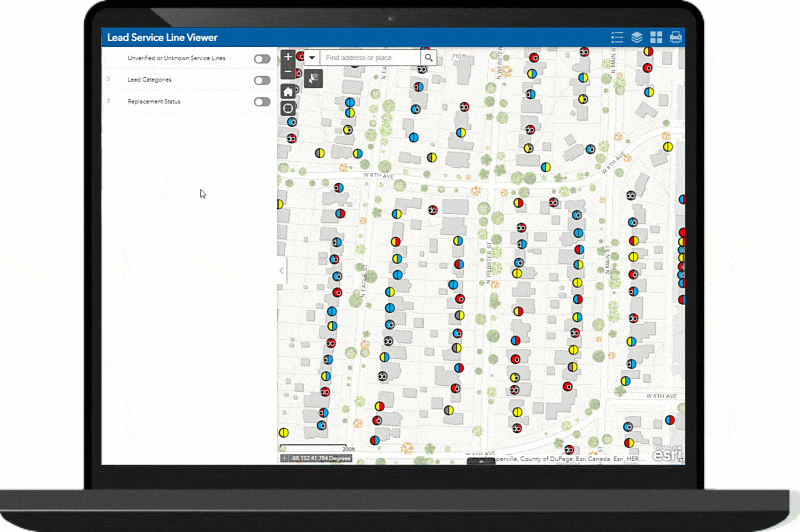
Task: Click the map coordinates Degrees readout
Action: [321, 458]
